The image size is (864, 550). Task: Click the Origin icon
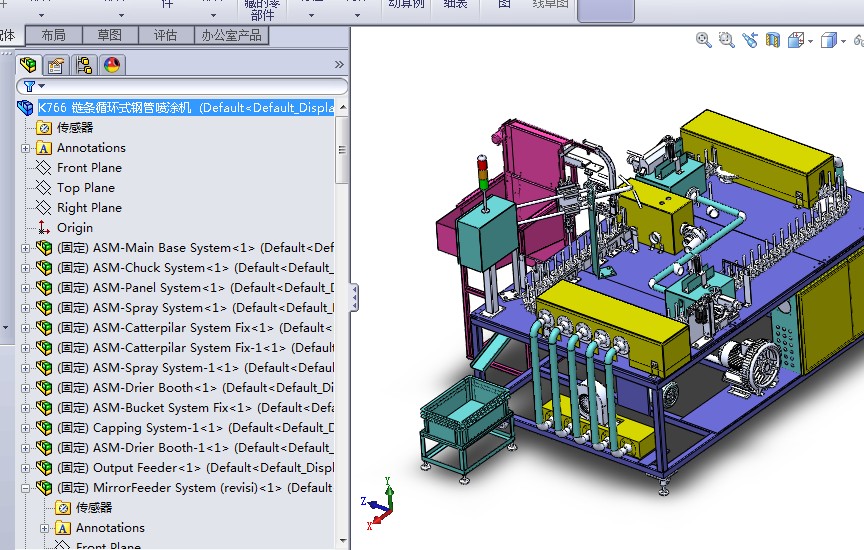pyautogui.click(x=44, y=228)
